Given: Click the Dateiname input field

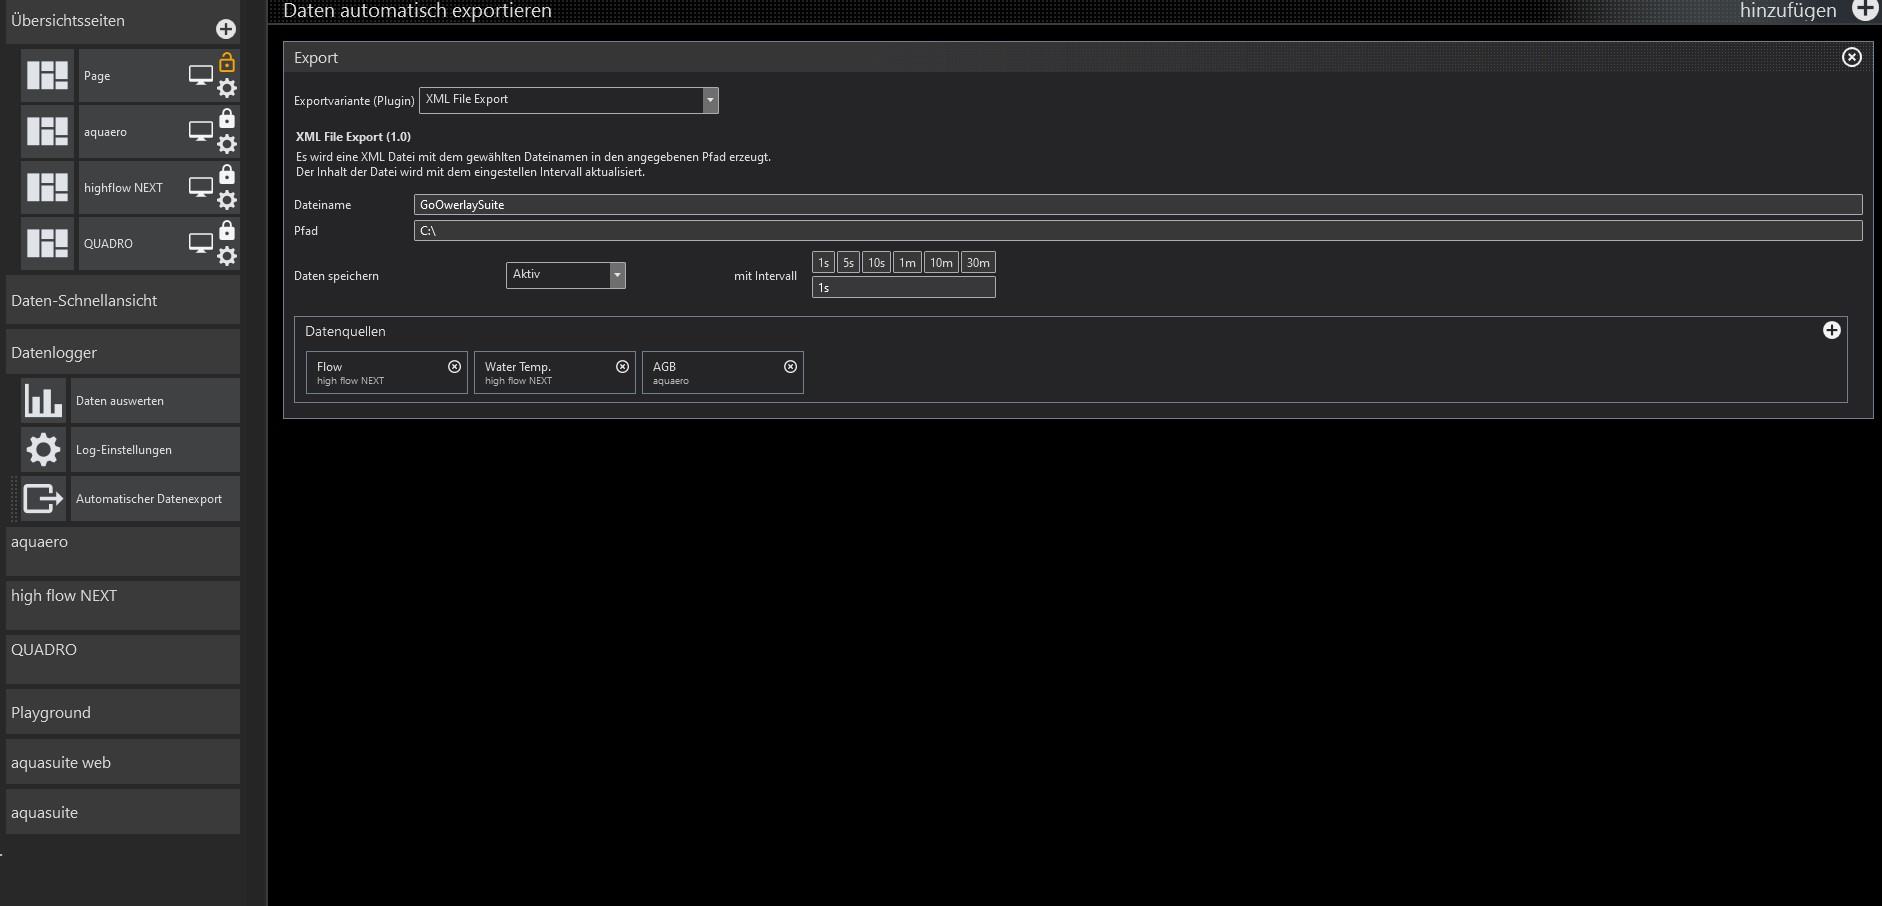Looking at the screenshot, I should pyautogui.click(x=1138, y=205).
